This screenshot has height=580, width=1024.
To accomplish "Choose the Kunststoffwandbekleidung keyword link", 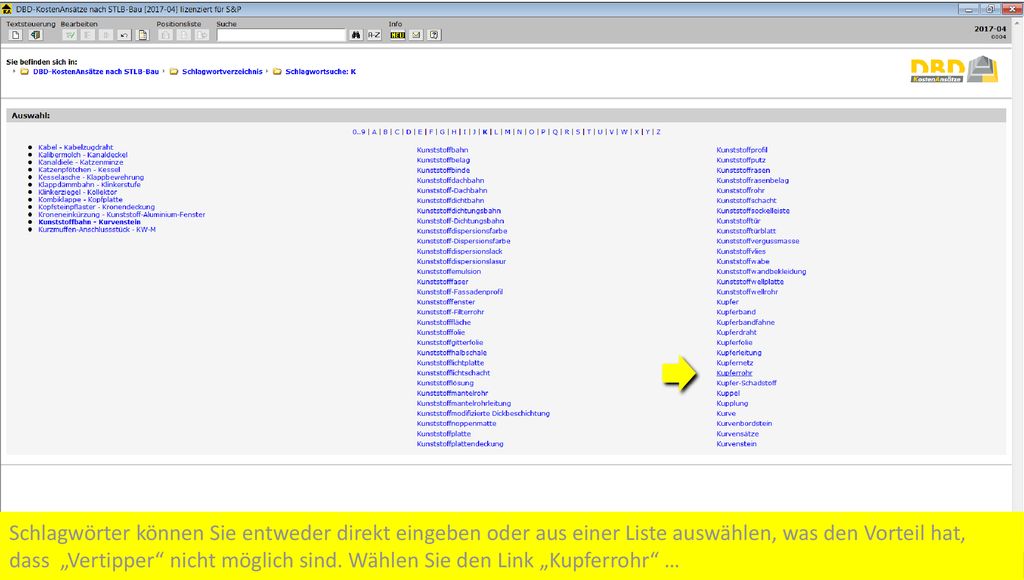I will [761, 272].
